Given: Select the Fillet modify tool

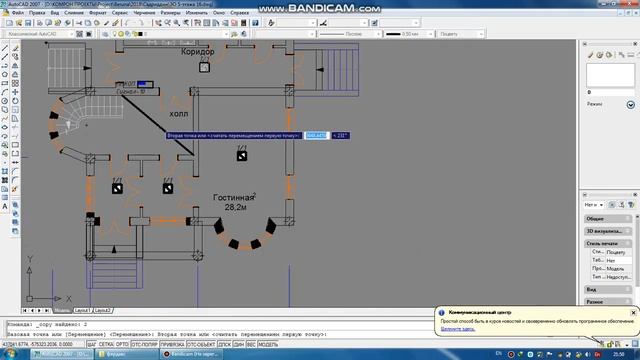Looking at the screenshot, I should (x=15, y=180).
